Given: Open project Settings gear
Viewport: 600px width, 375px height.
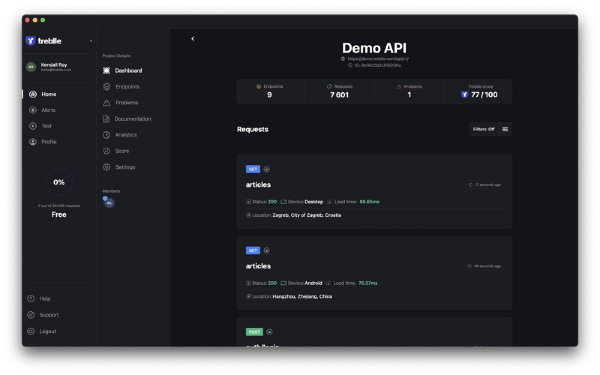Looking at the screenshot, I should coord(107,167).
